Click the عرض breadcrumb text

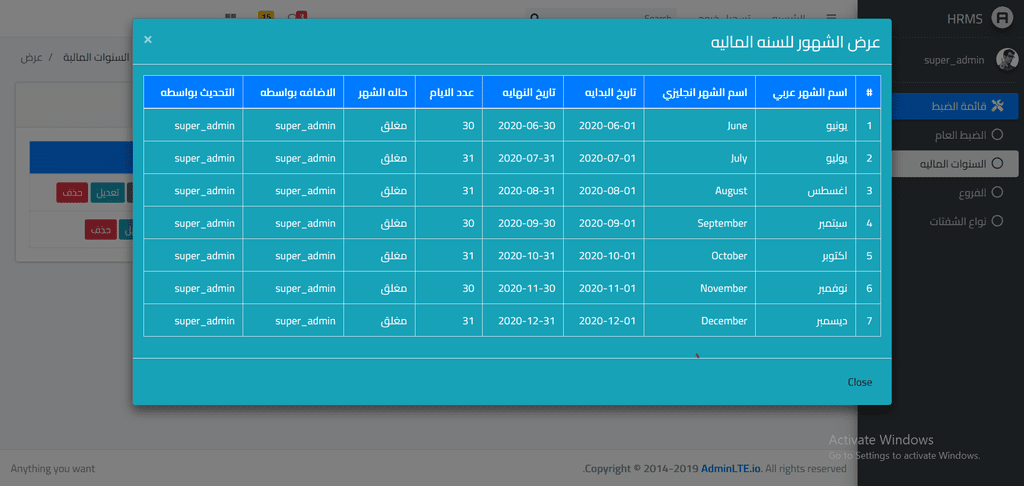click(31, 57)
